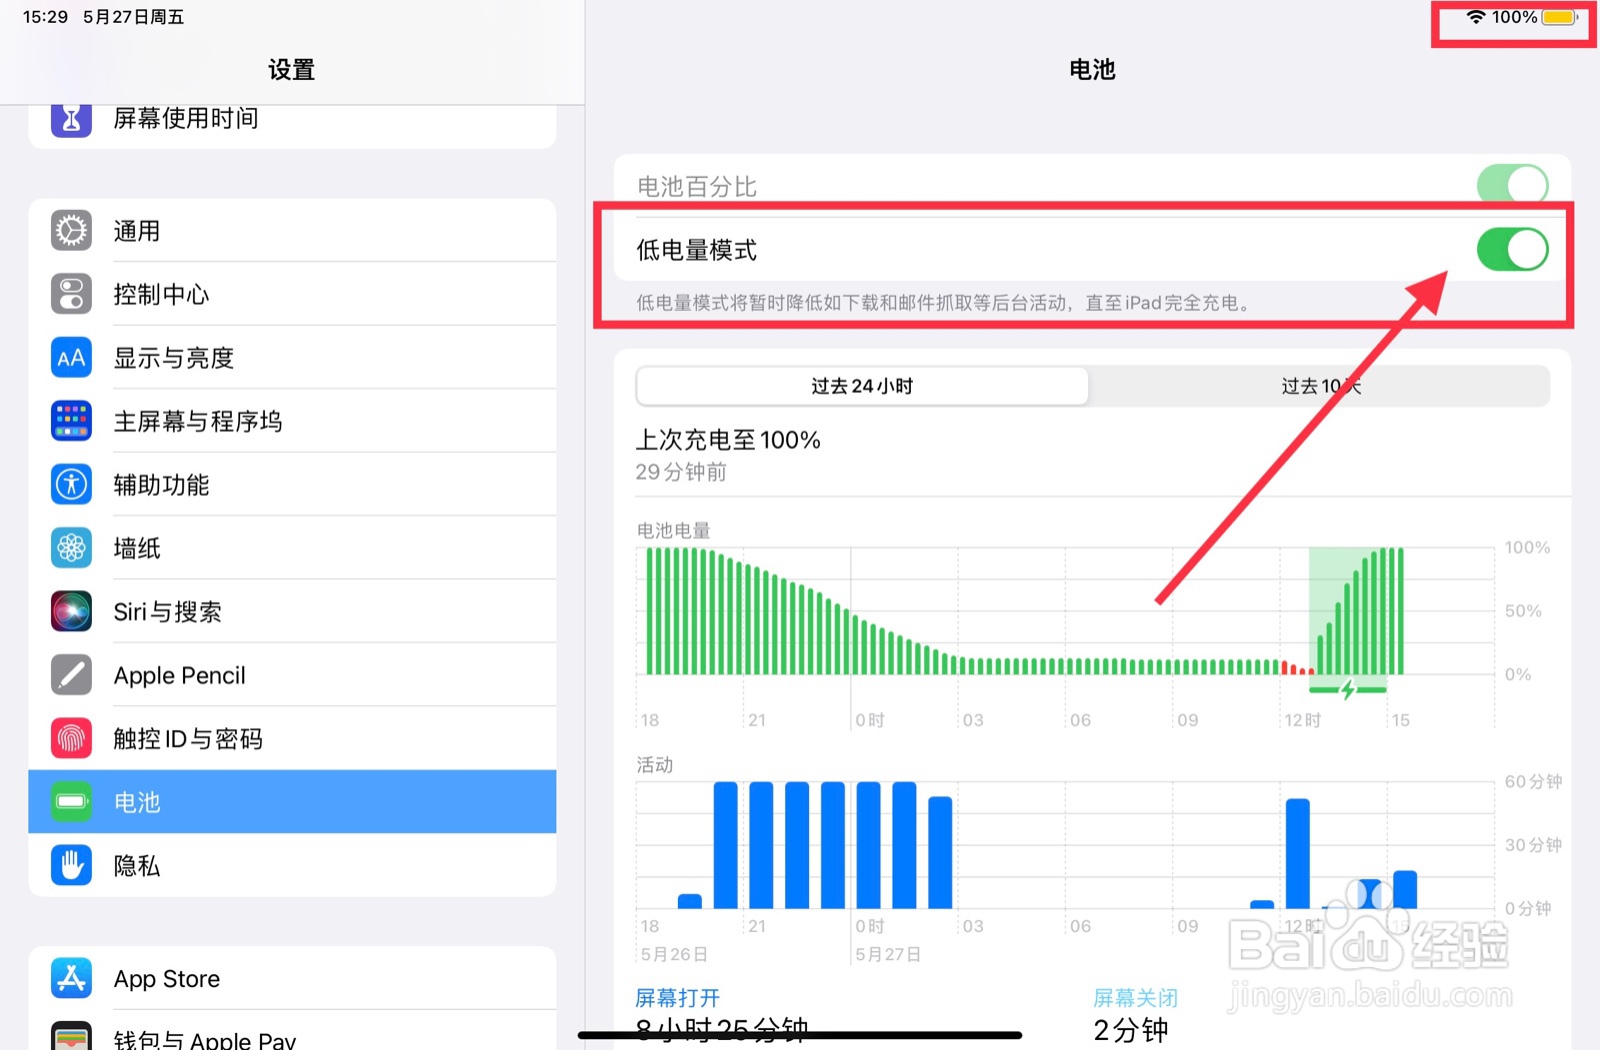This screenshot has width=1600, height=1050.
Task: Click the 屏幕打开 usage statistic
Action: point(678,997)
